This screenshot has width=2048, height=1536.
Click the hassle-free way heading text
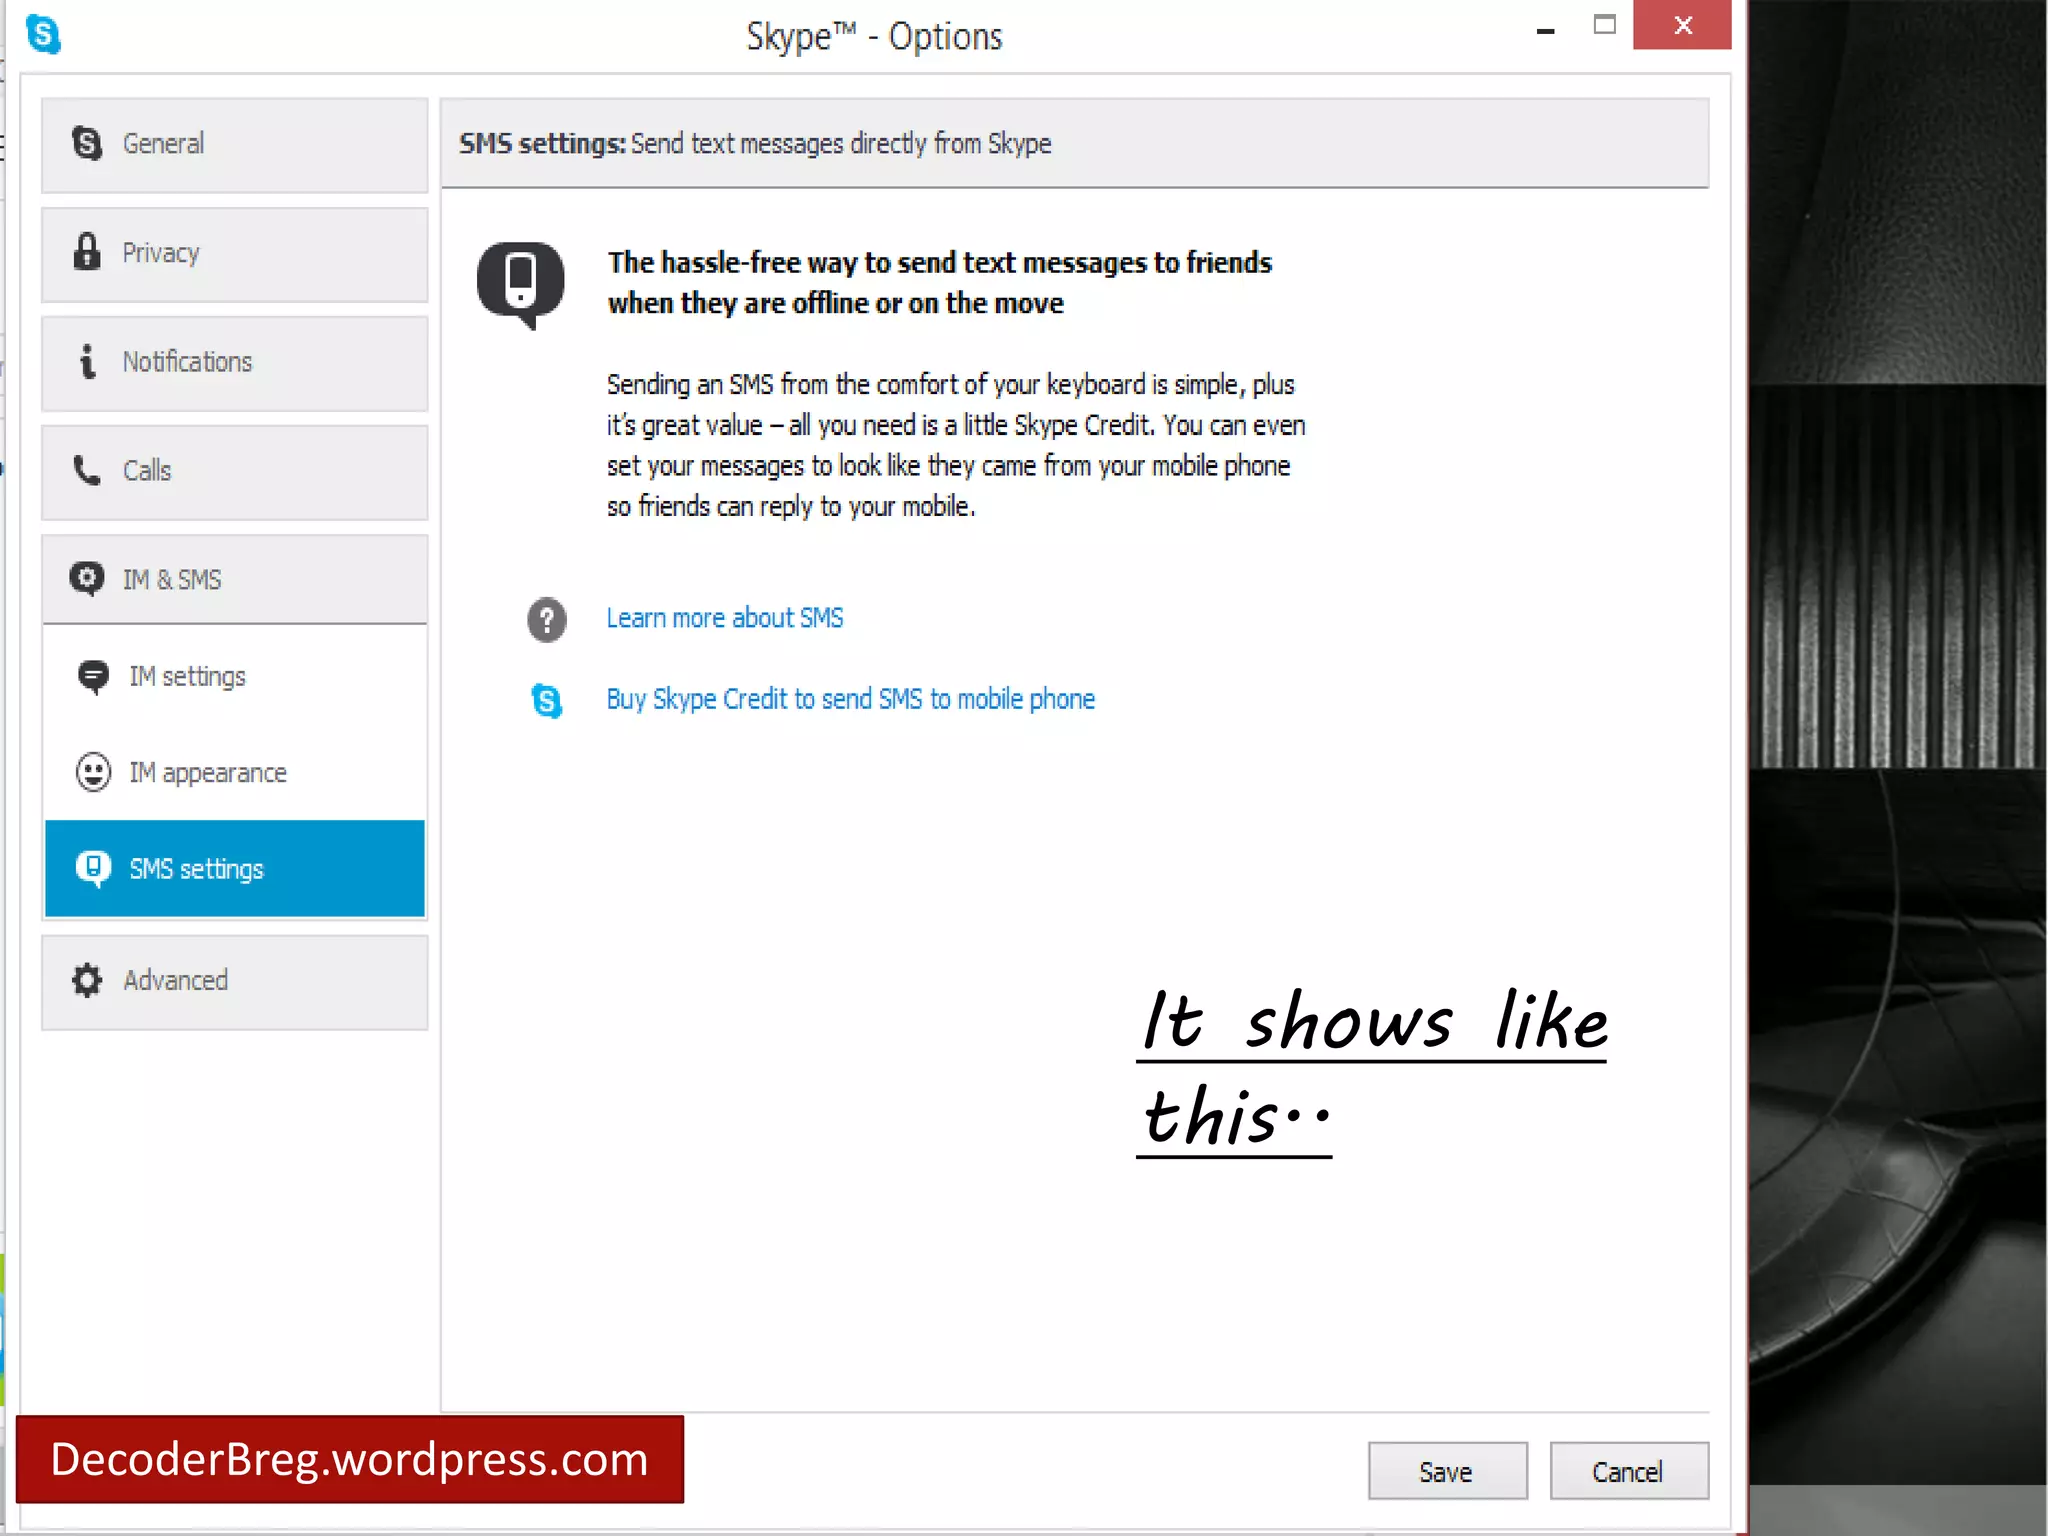[x=940, y=283]
